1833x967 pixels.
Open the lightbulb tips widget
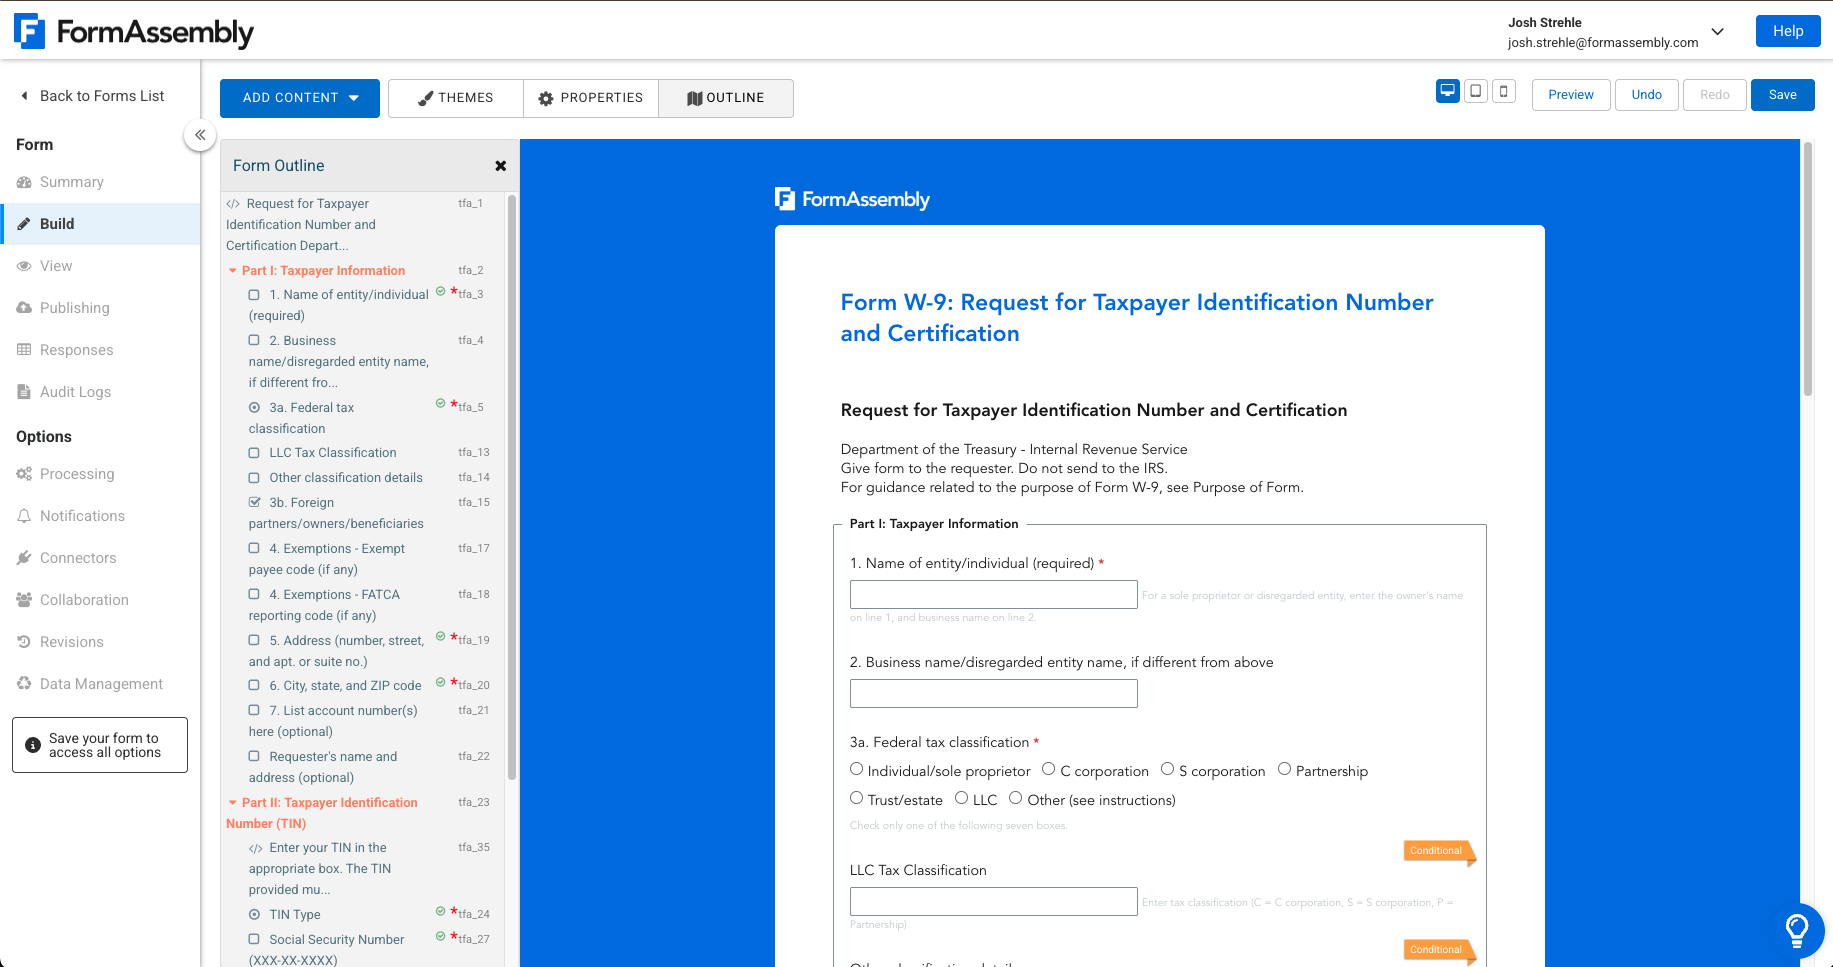point(1797,931)
